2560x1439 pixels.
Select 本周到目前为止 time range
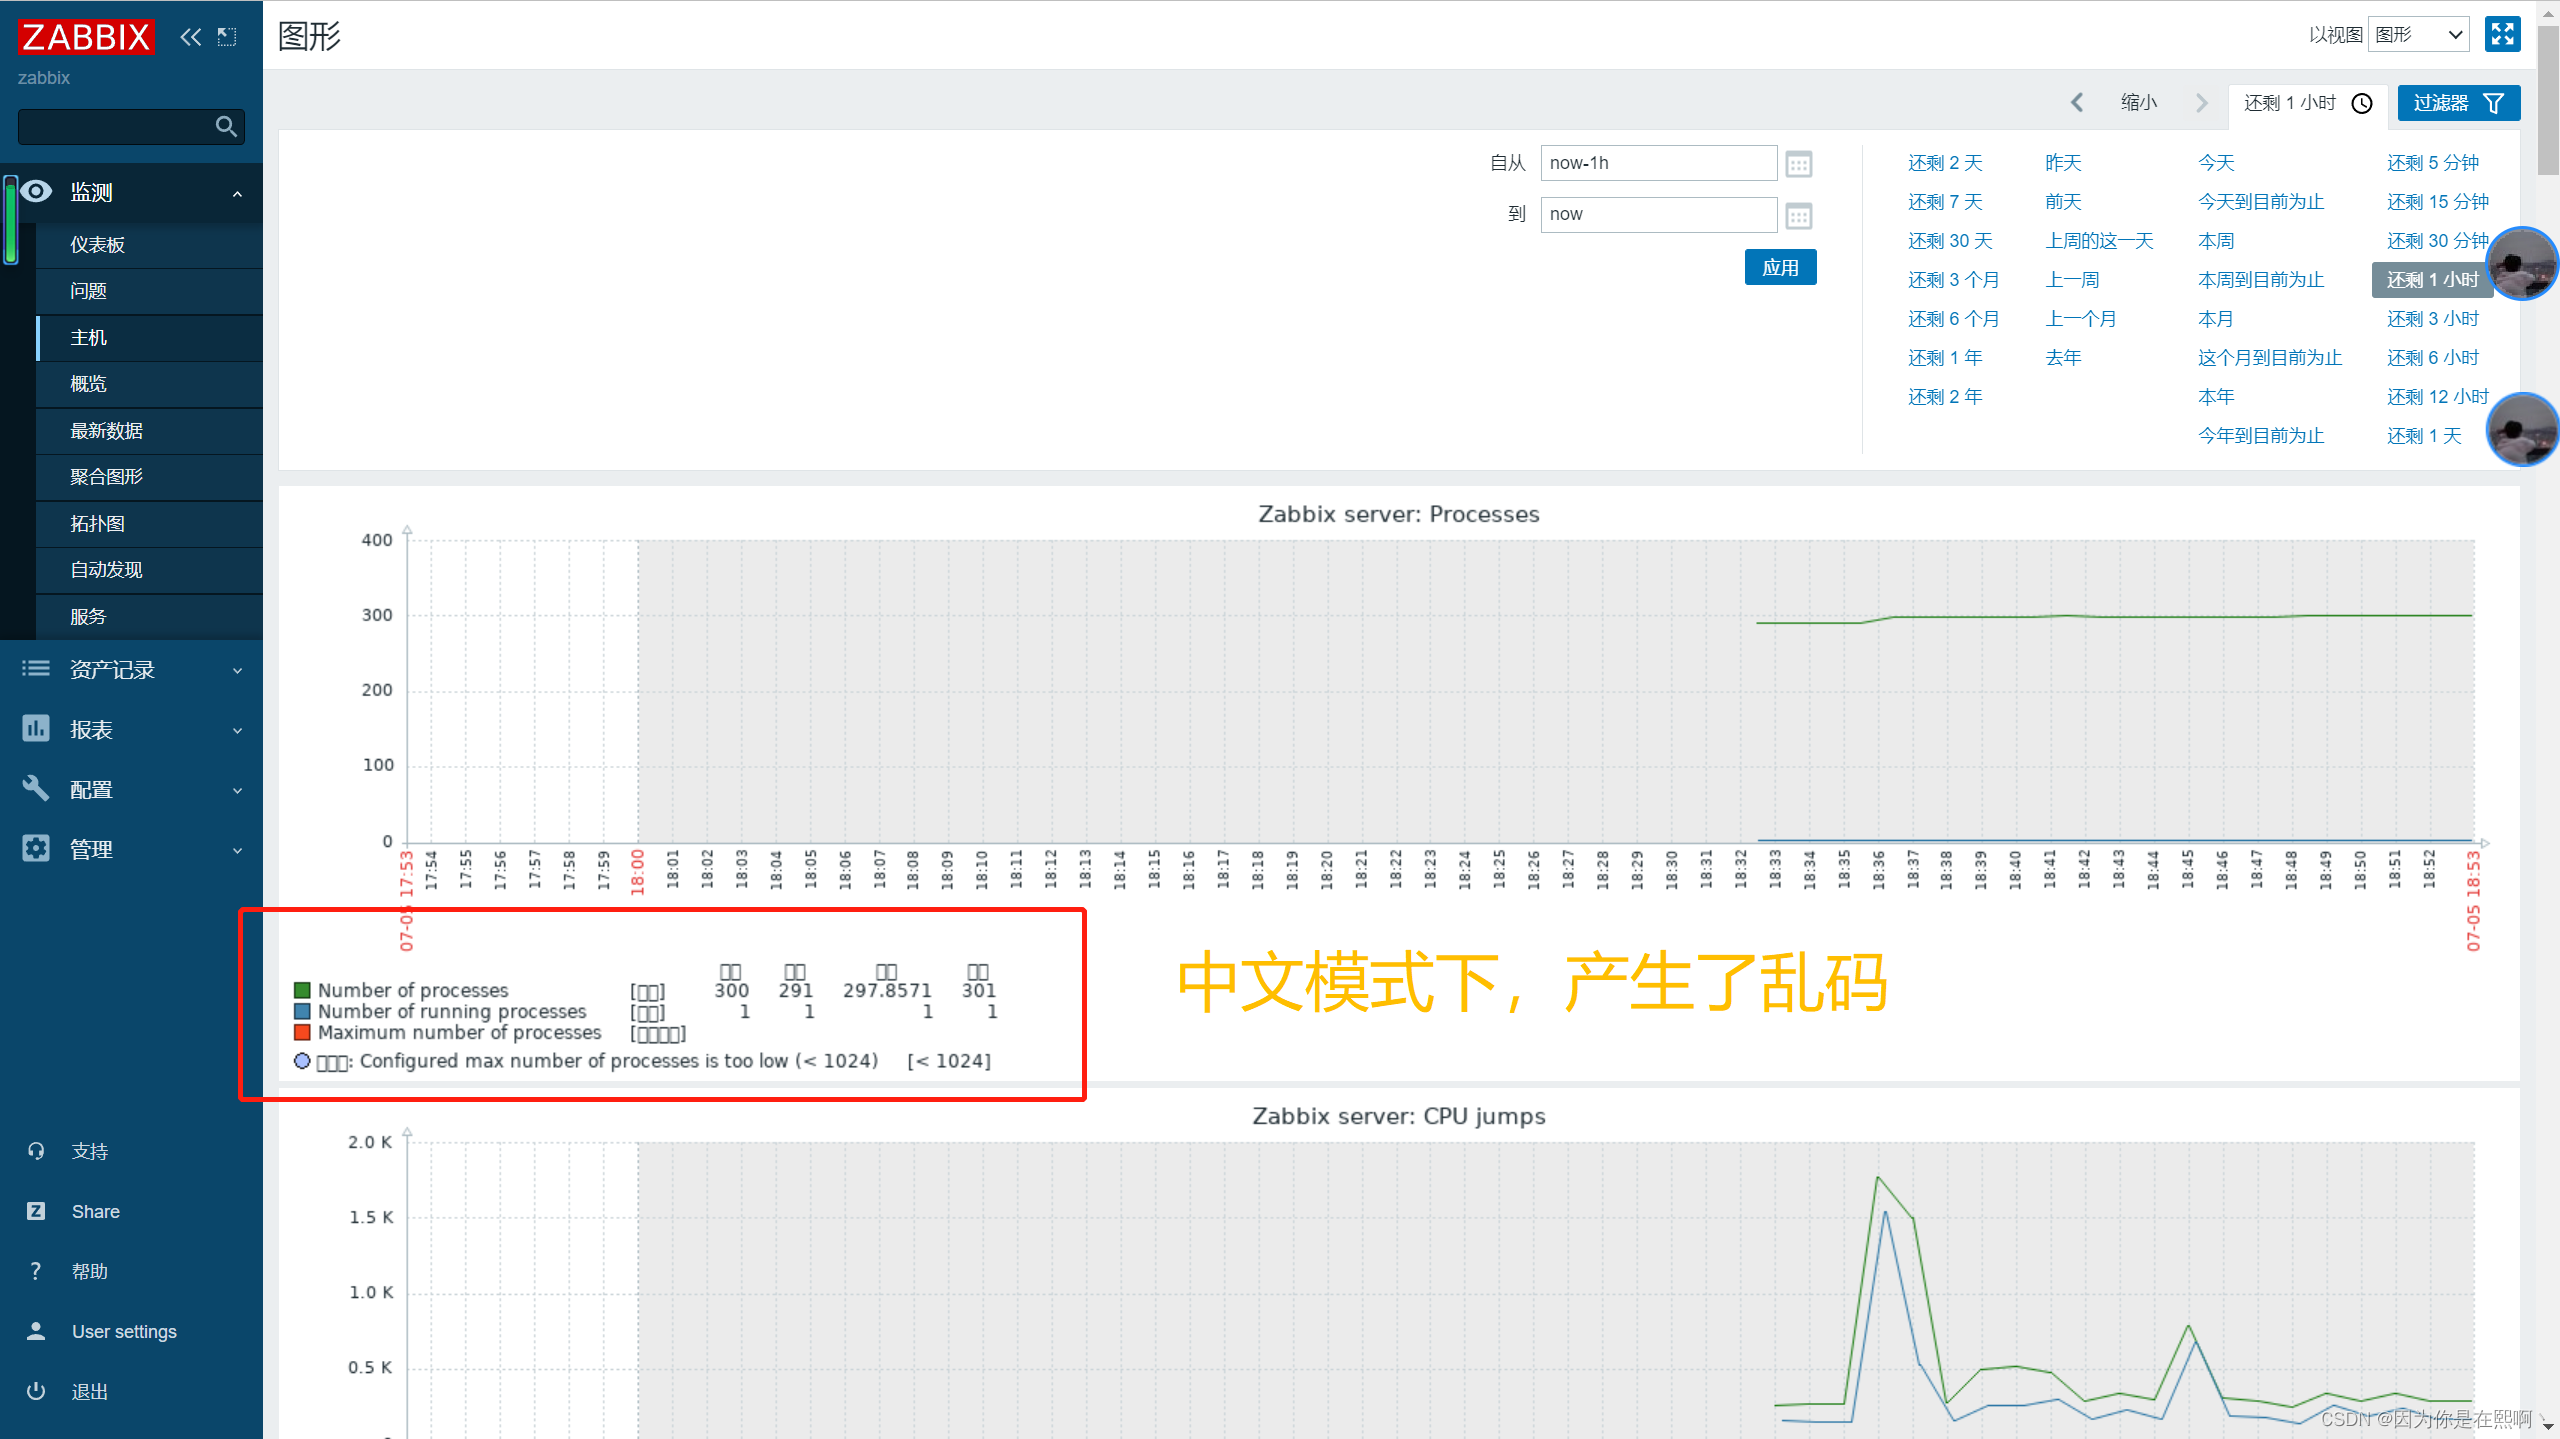point(2260,280)
